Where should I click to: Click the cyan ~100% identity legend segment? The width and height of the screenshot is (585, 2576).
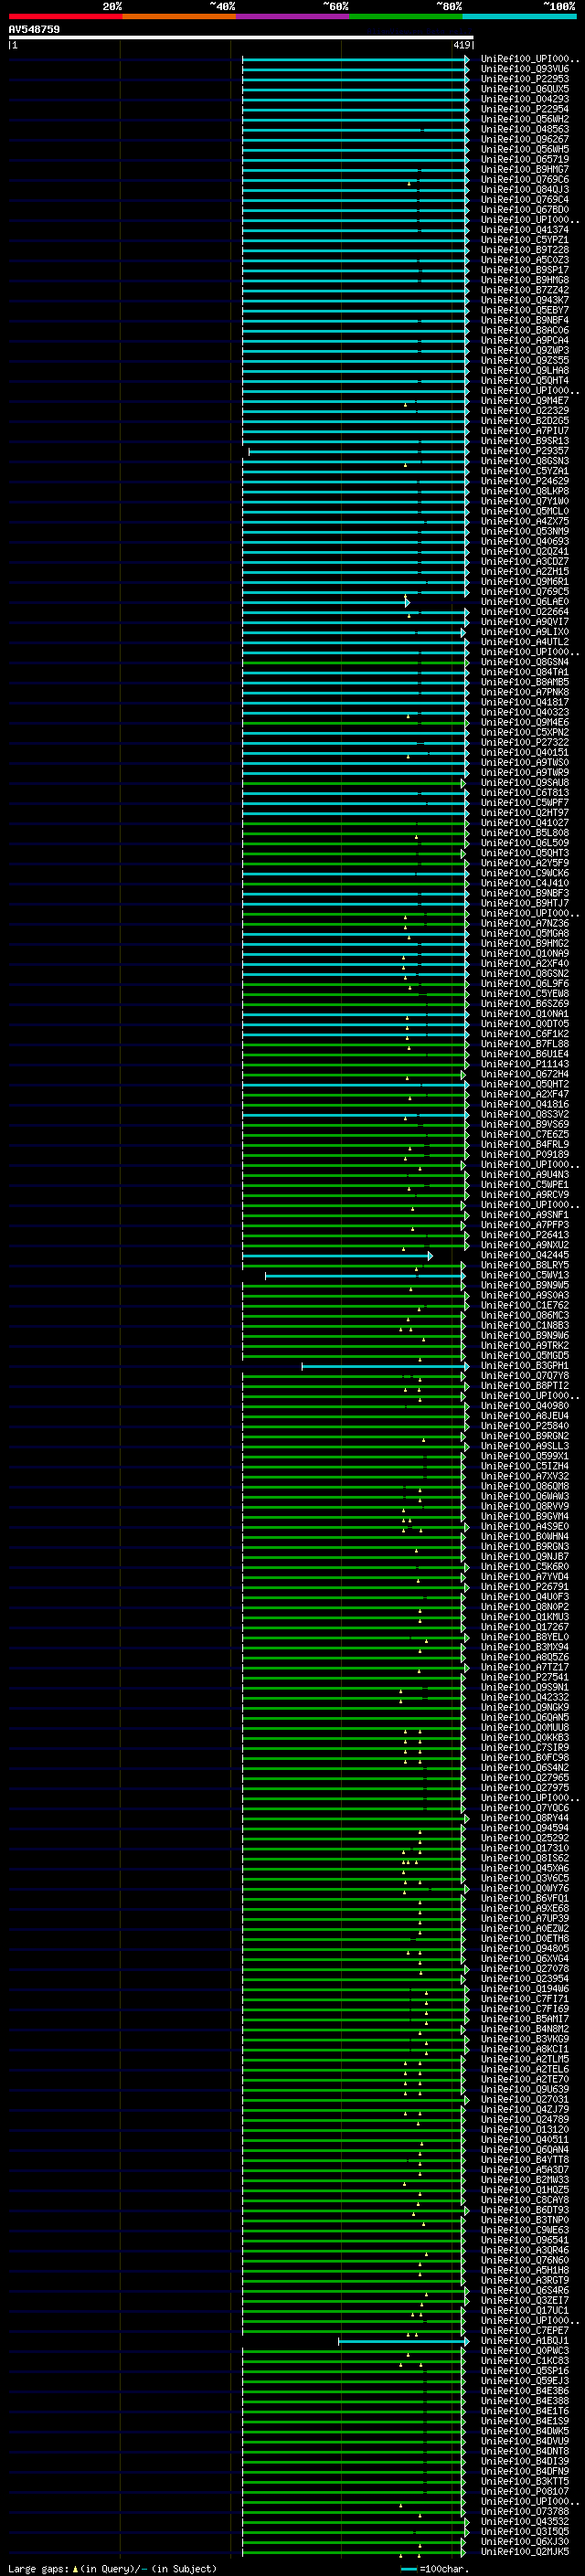(520, 16)
